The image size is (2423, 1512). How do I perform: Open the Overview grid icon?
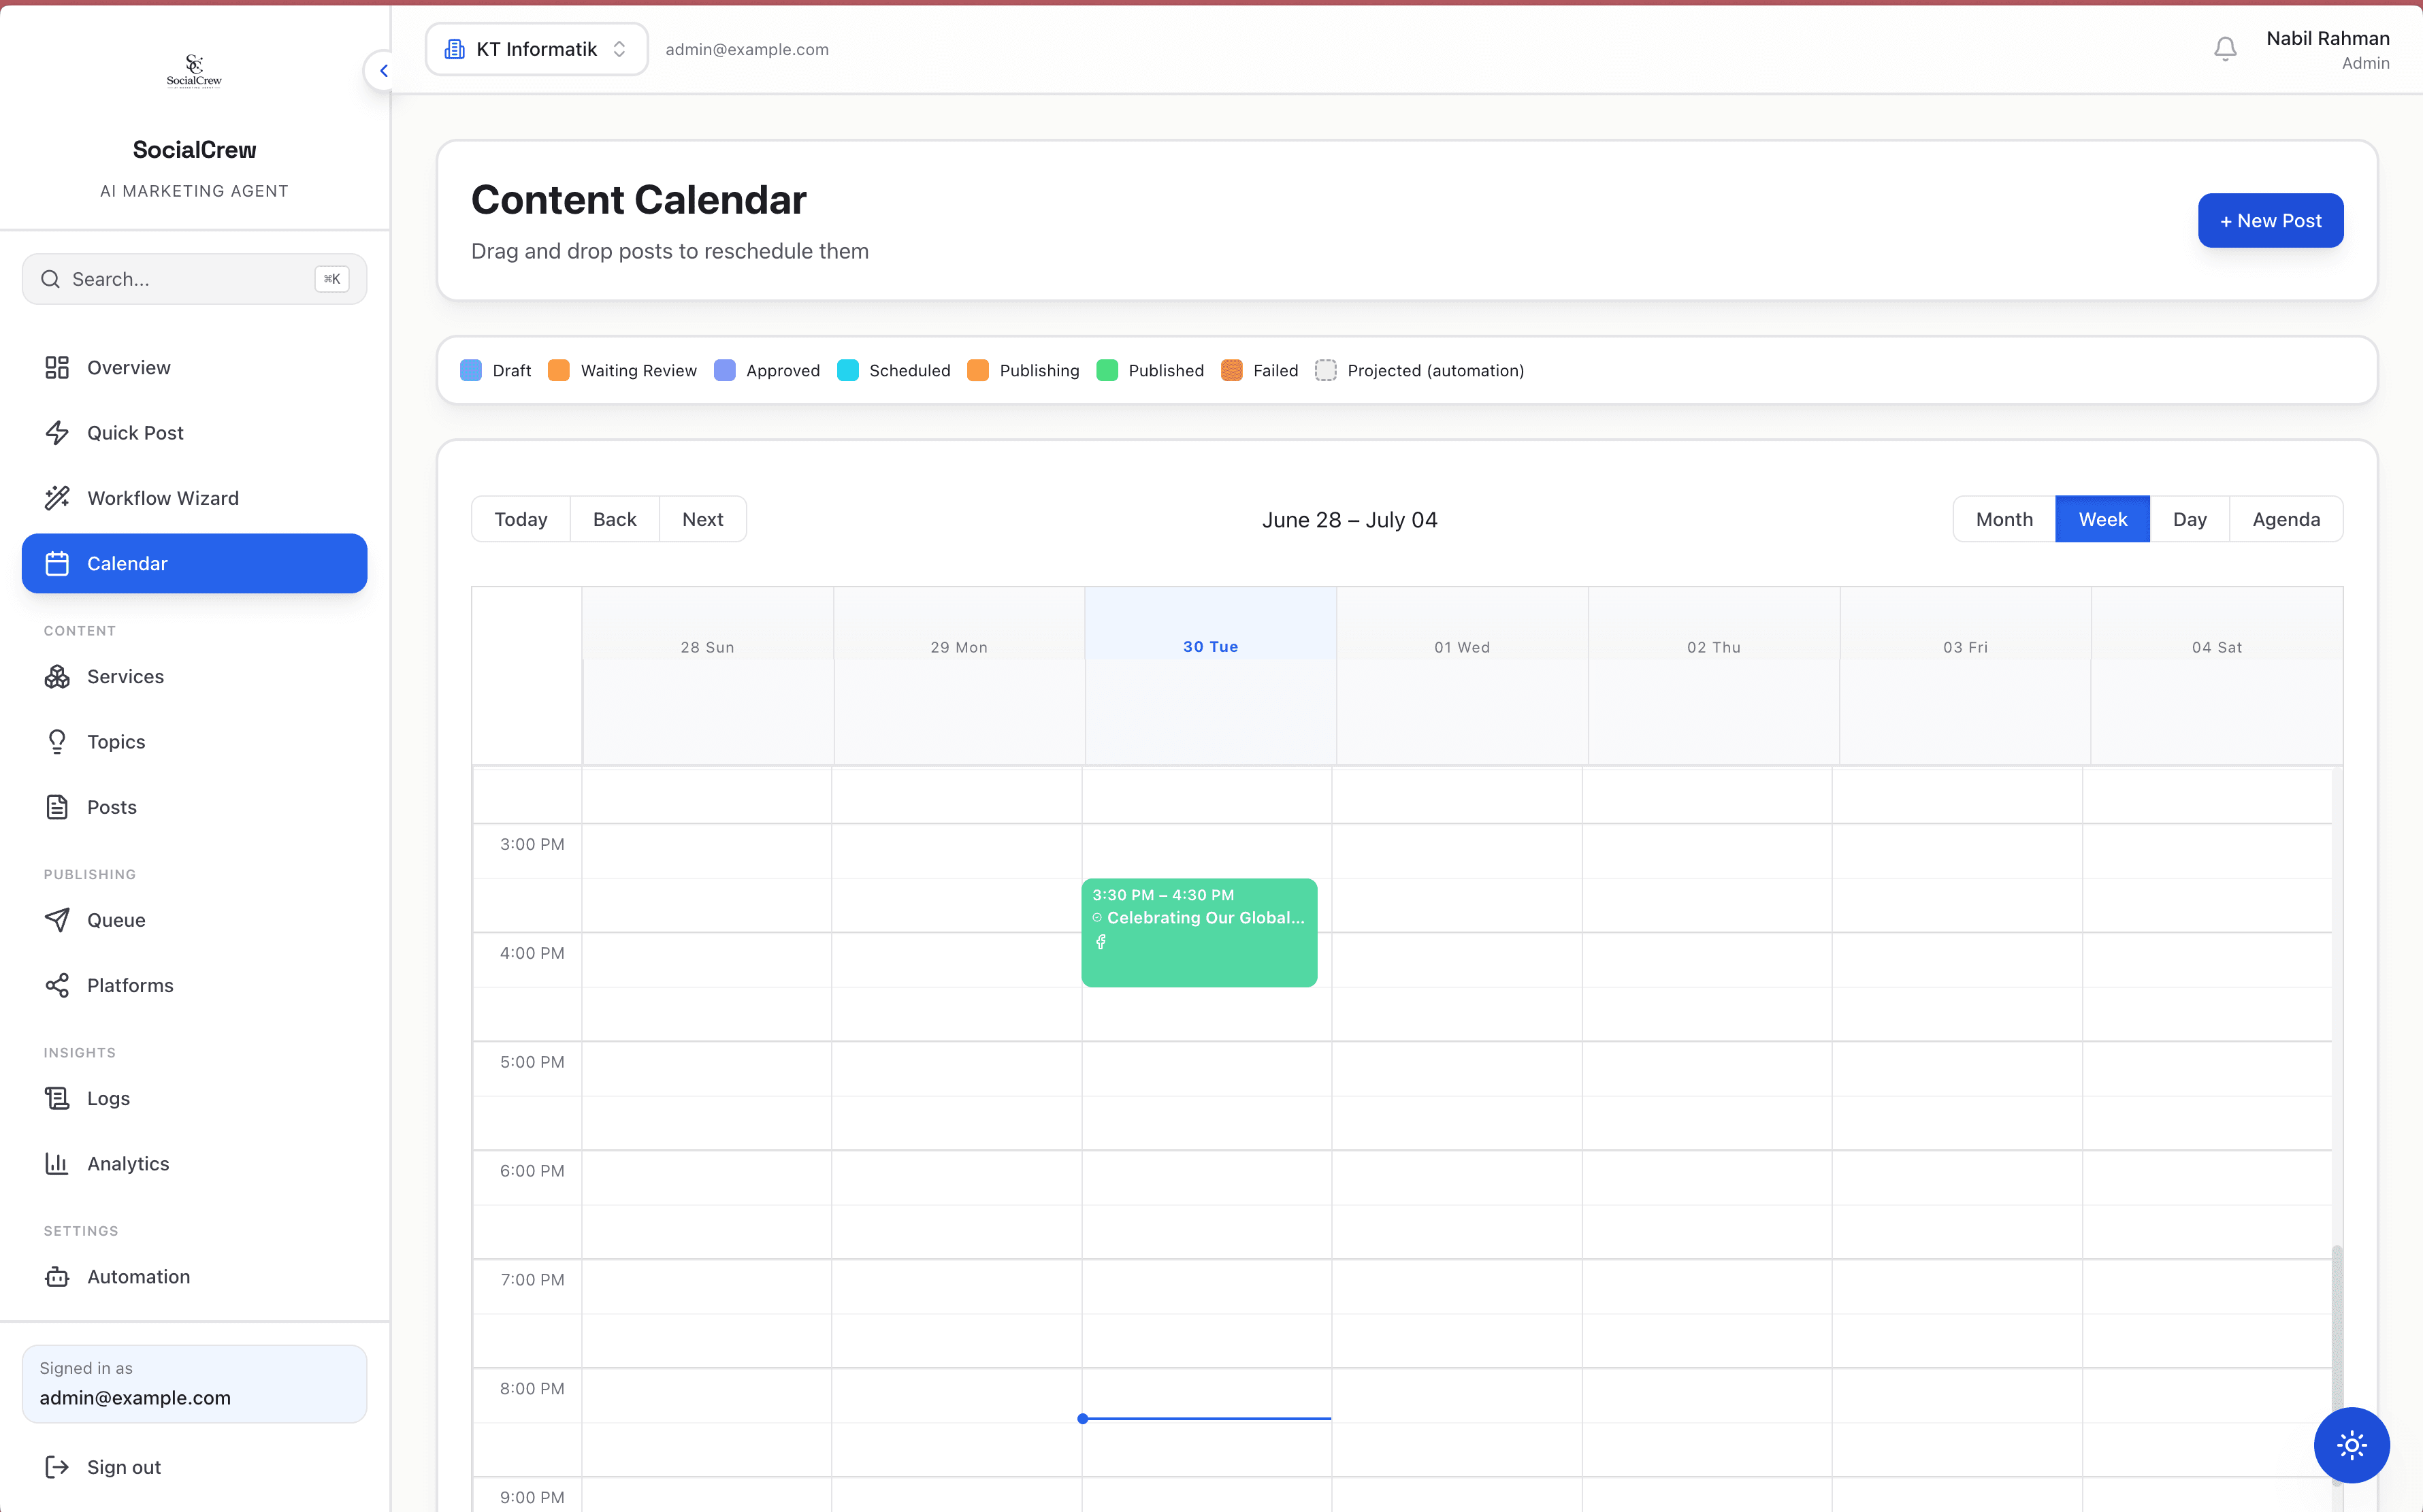(57, 367)
